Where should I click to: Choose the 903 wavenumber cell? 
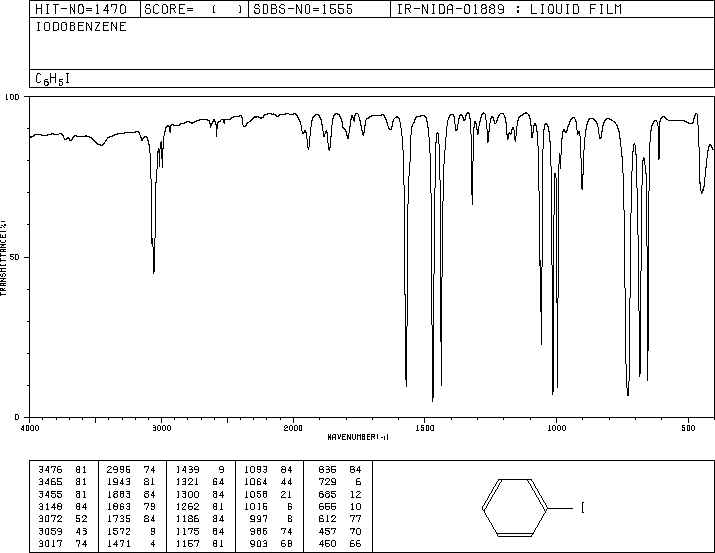click(x=259, y=543)
